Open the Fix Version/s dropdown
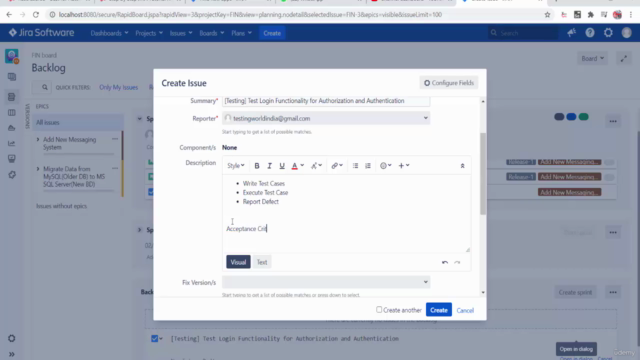 tap(326, 282)
